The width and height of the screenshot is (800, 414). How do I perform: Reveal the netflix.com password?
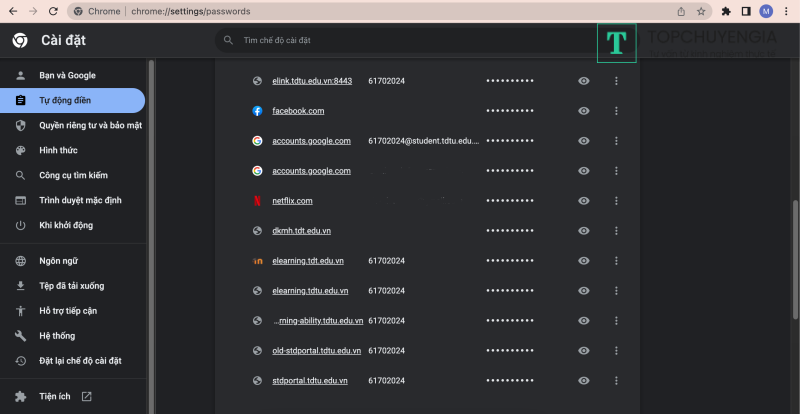pos(584,201)
